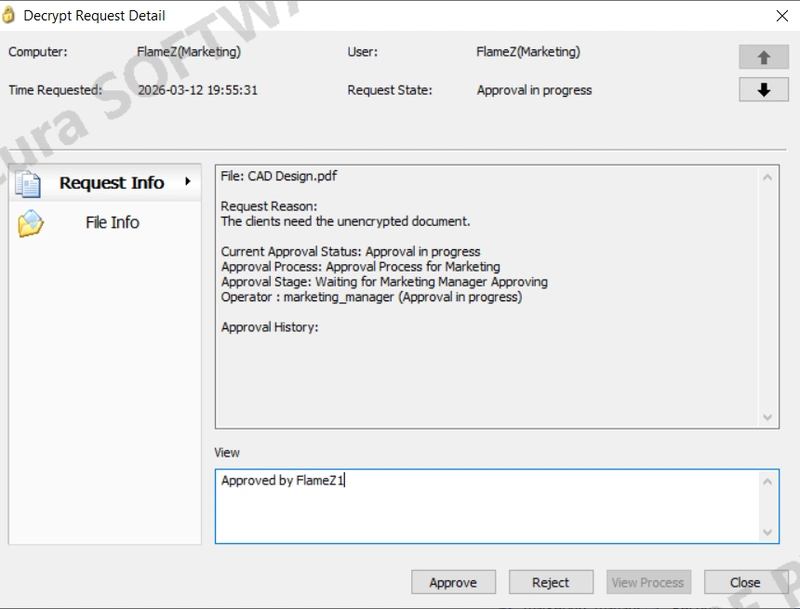Click request info scroll-up arrow
This screenshot has width=800, height=609.
click(x=767, y=177)
